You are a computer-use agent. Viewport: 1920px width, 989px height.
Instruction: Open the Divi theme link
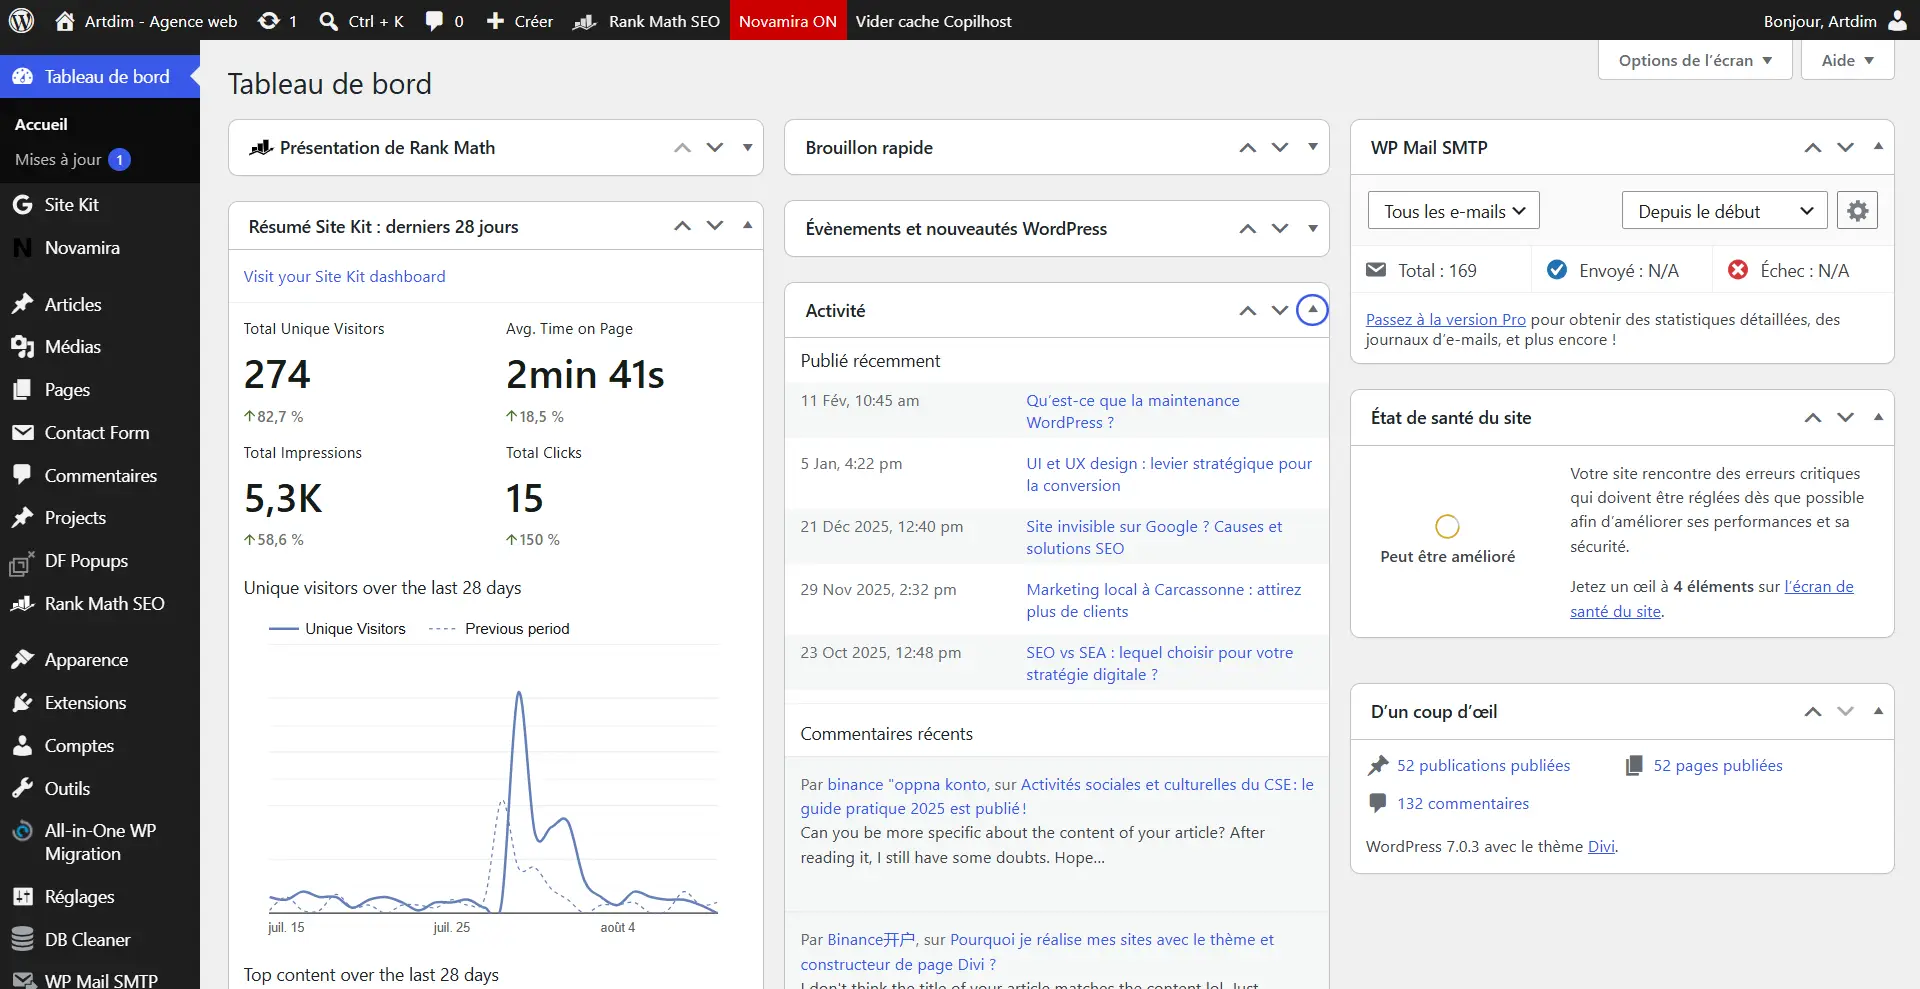[1601, 847]
